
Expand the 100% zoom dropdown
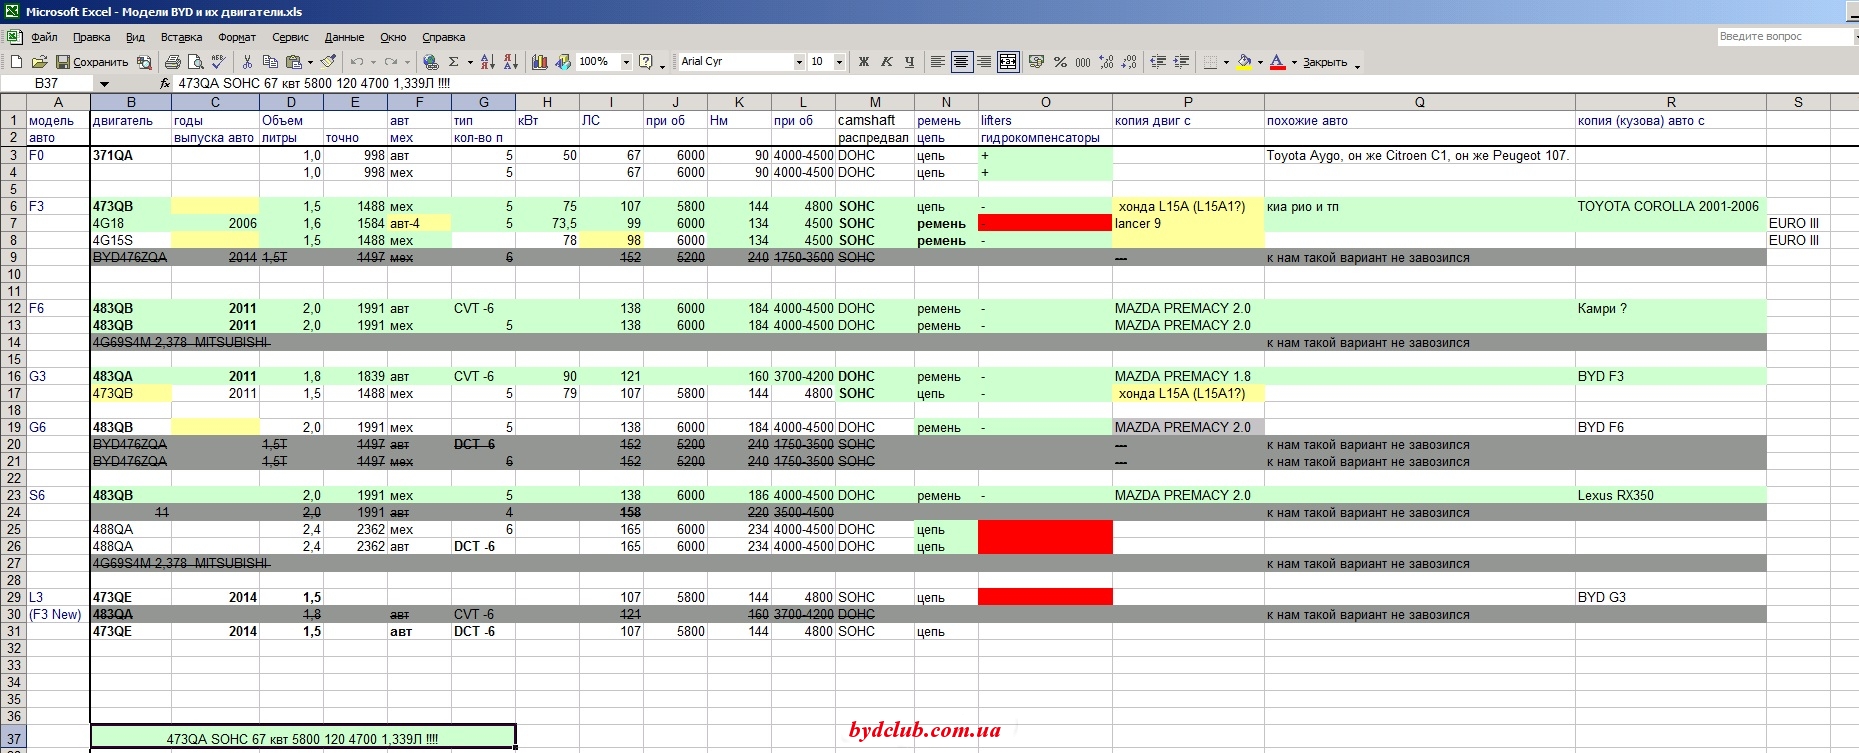coord(626,62)
